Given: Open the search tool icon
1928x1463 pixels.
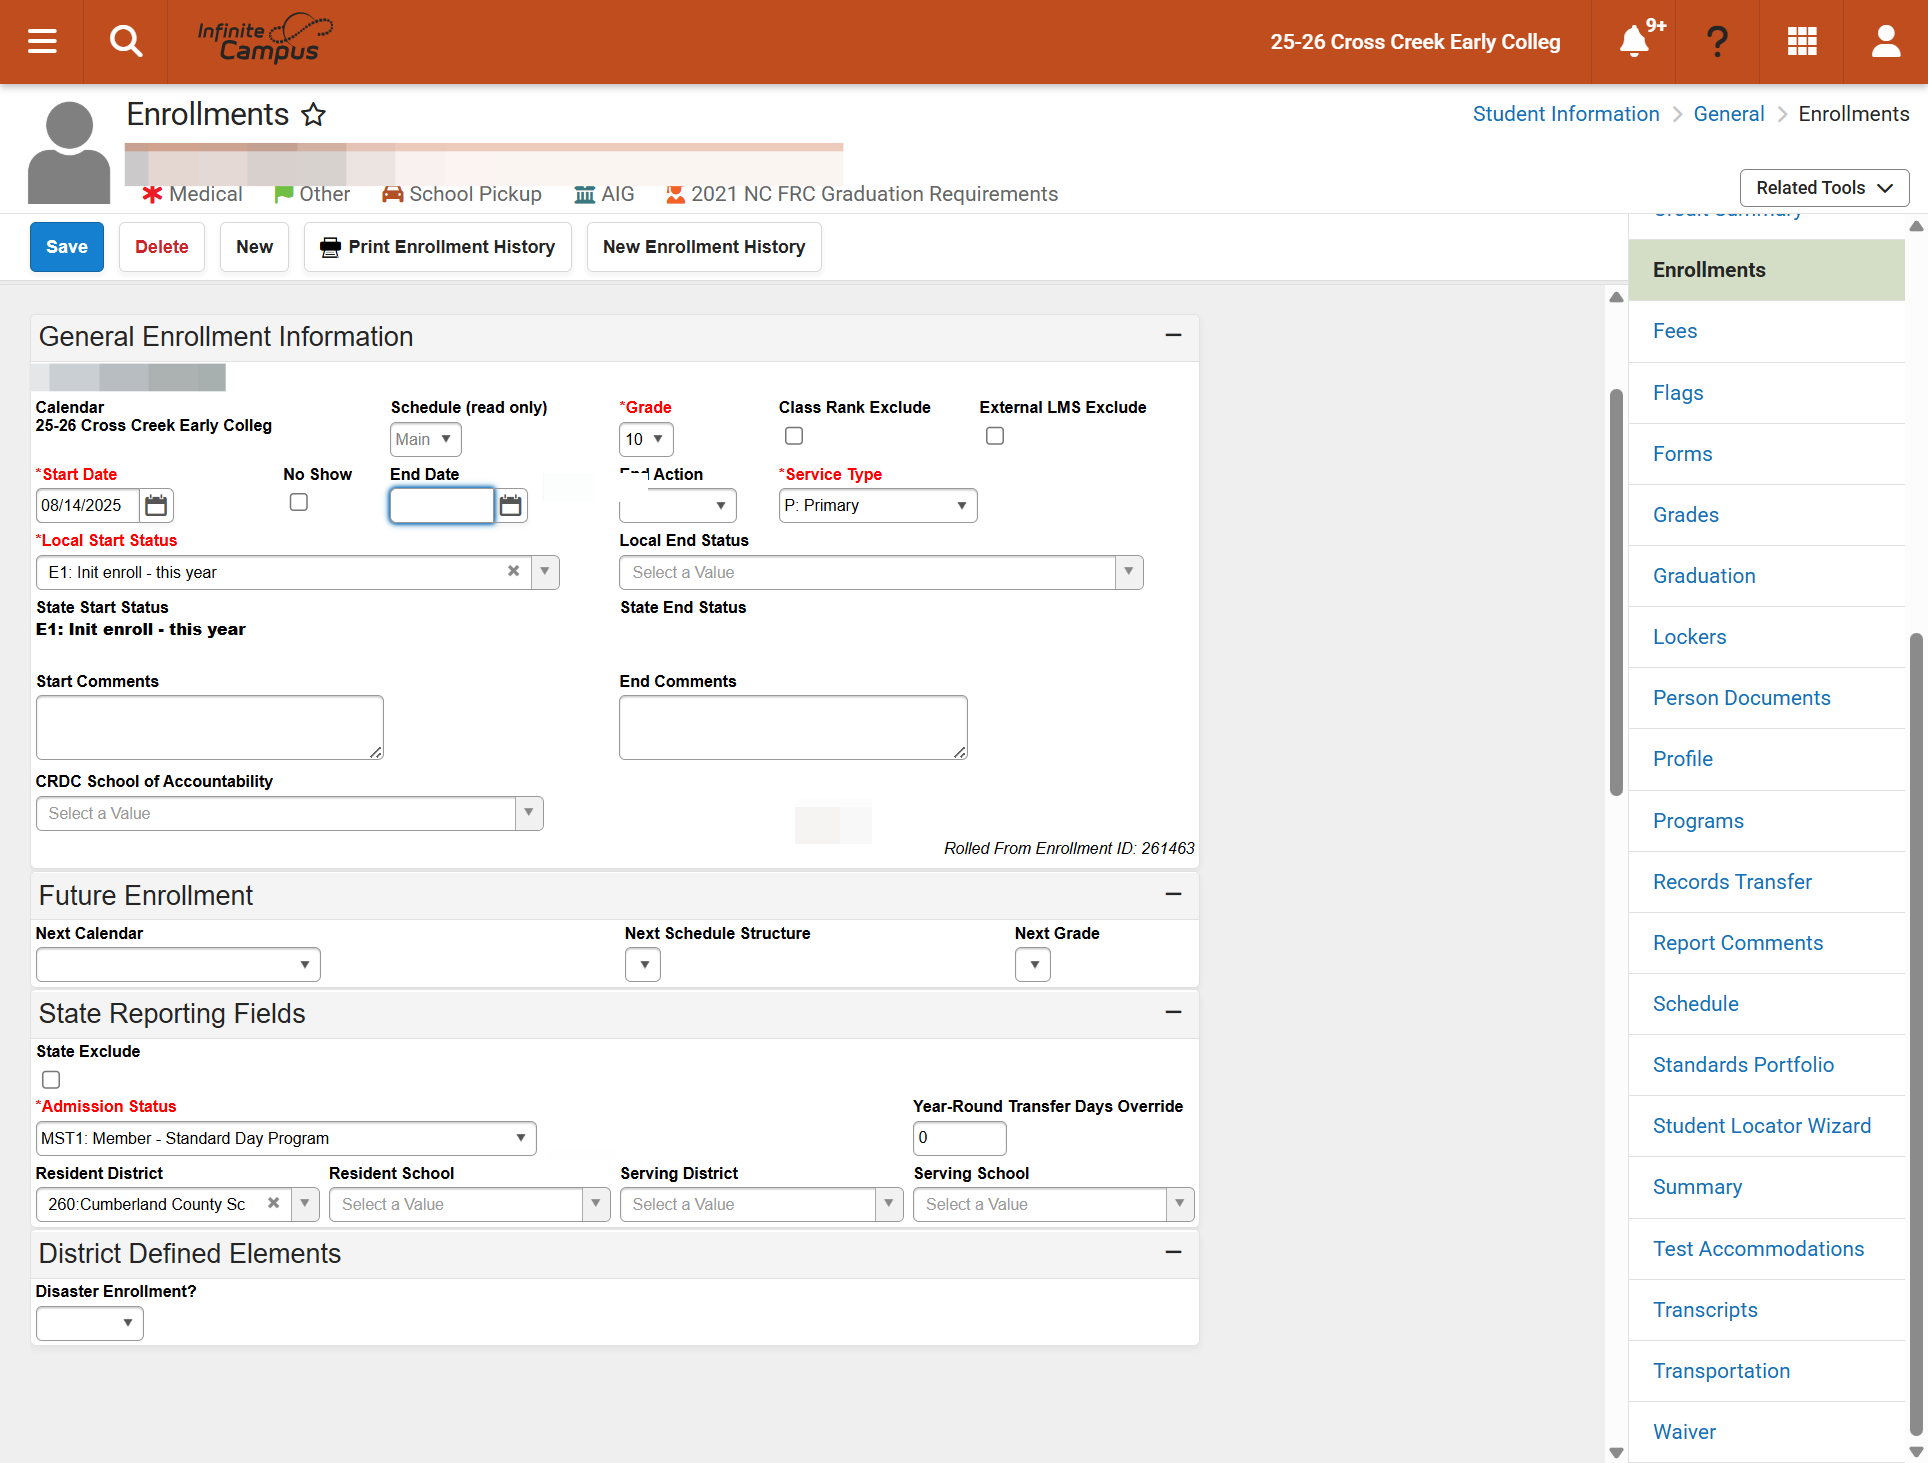Looking at the screenshot, I should (126, 41).
